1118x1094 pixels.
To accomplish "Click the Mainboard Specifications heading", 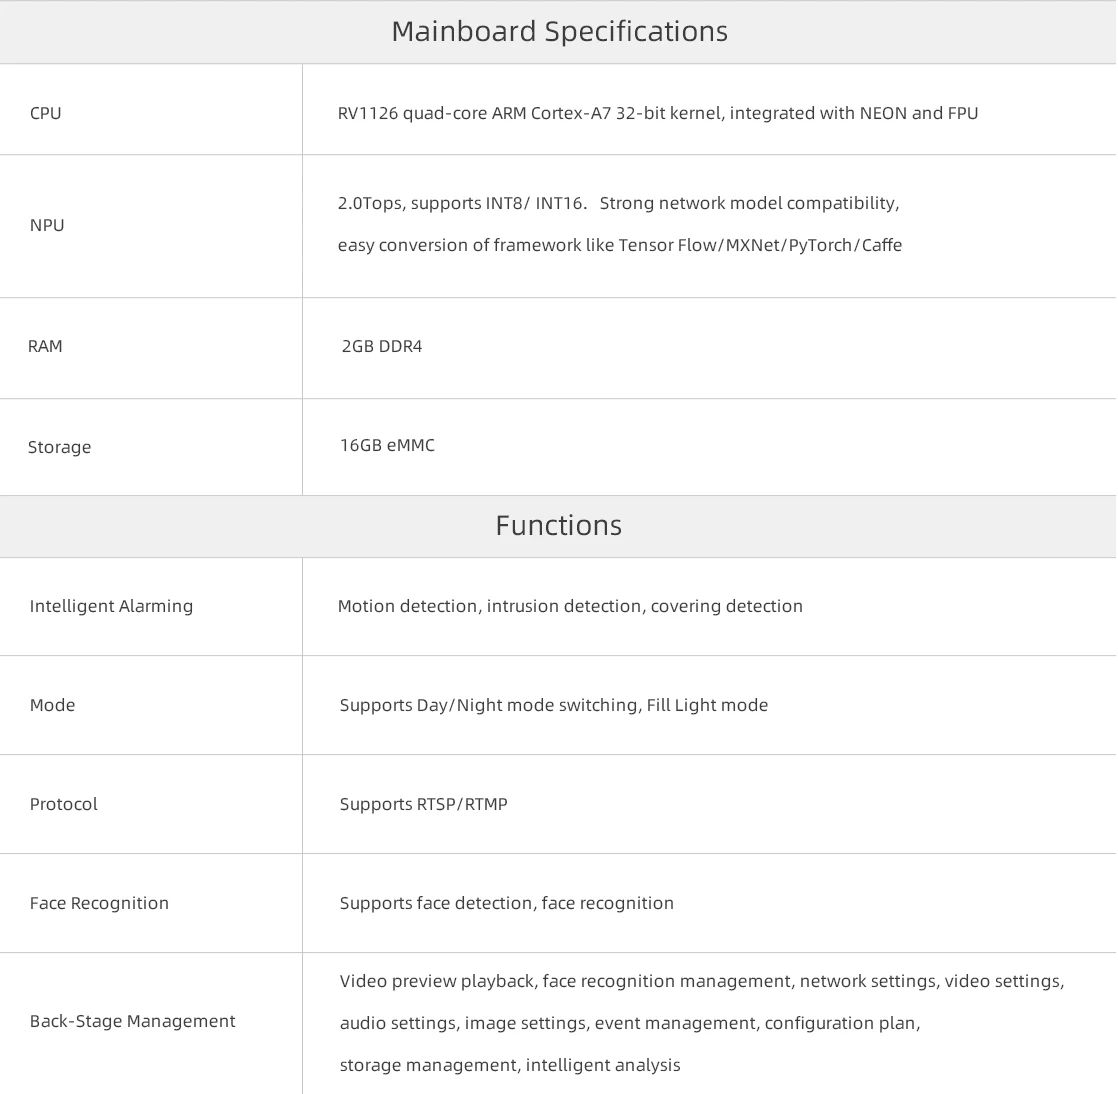I will coord(560,31).
